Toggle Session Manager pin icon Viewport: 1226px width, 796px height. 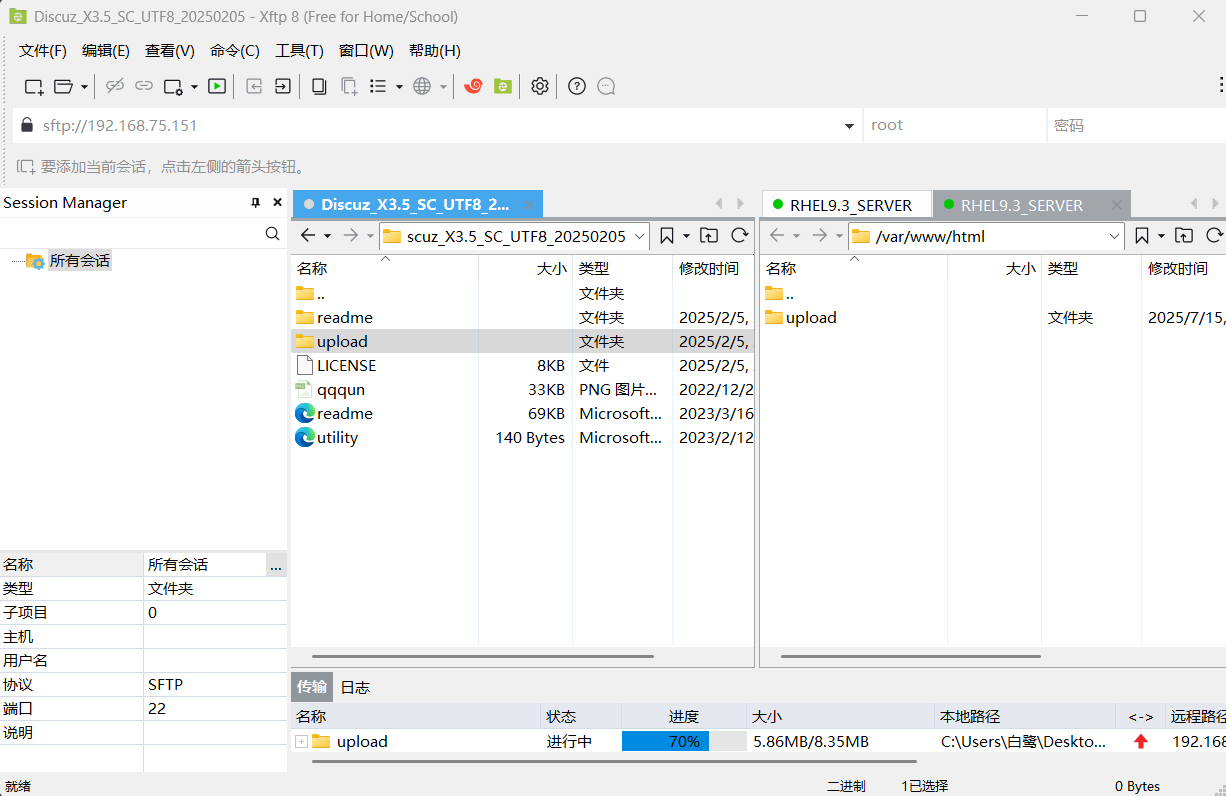point(255,202)
